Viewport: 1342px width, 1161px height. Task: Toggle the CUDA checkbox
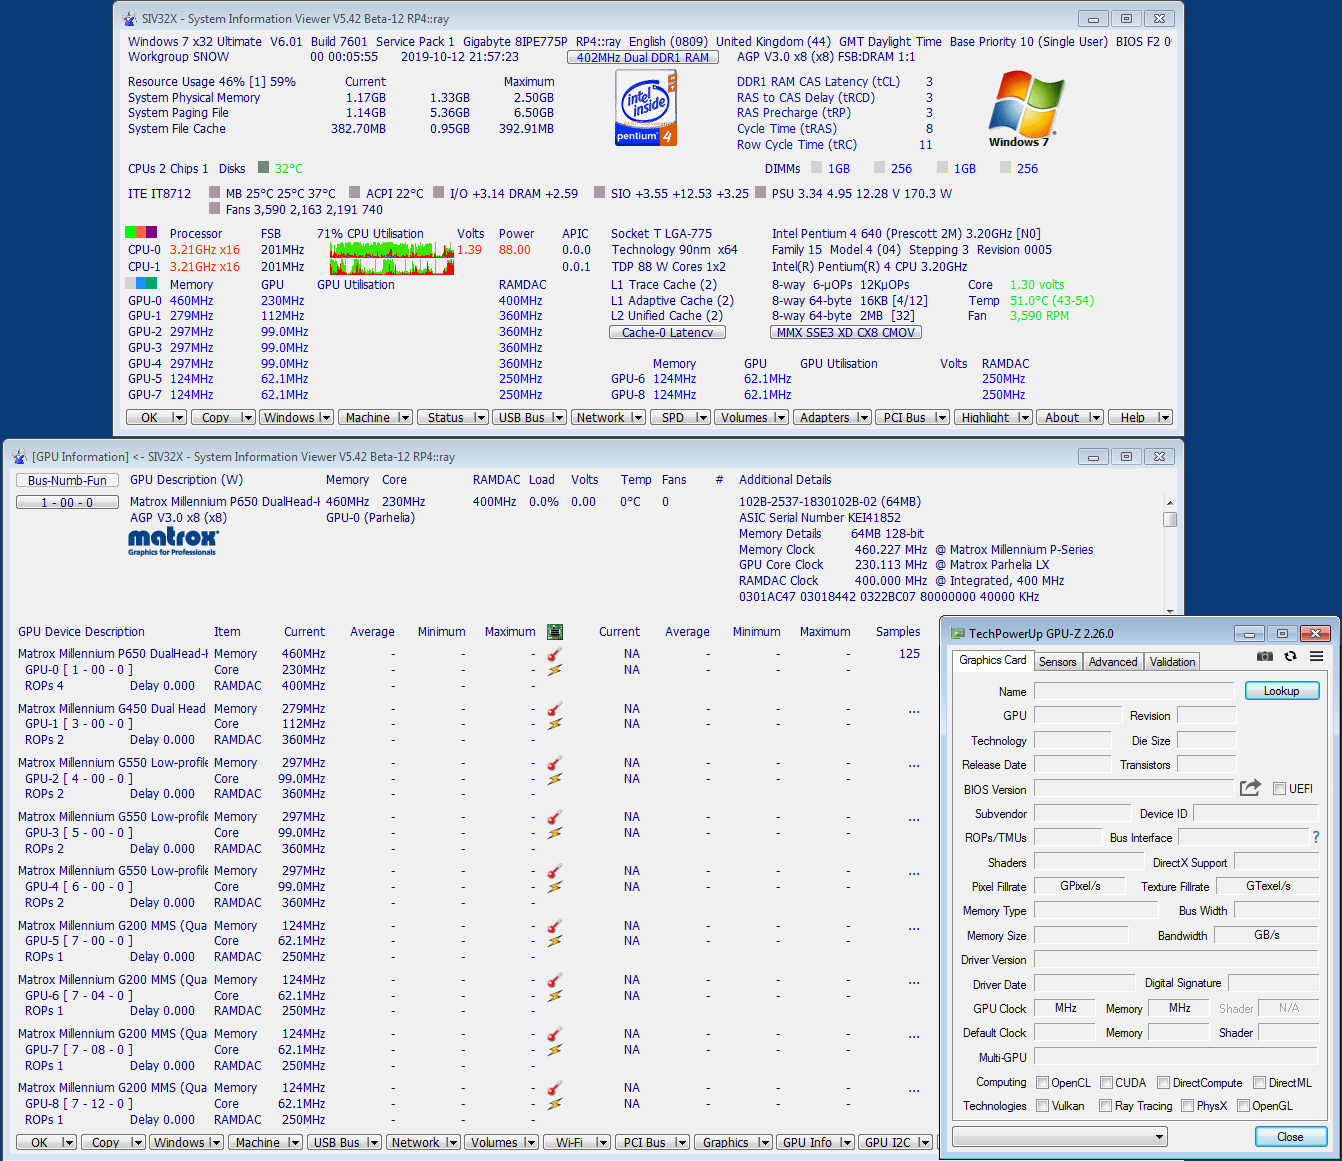click(1106, 1082)
